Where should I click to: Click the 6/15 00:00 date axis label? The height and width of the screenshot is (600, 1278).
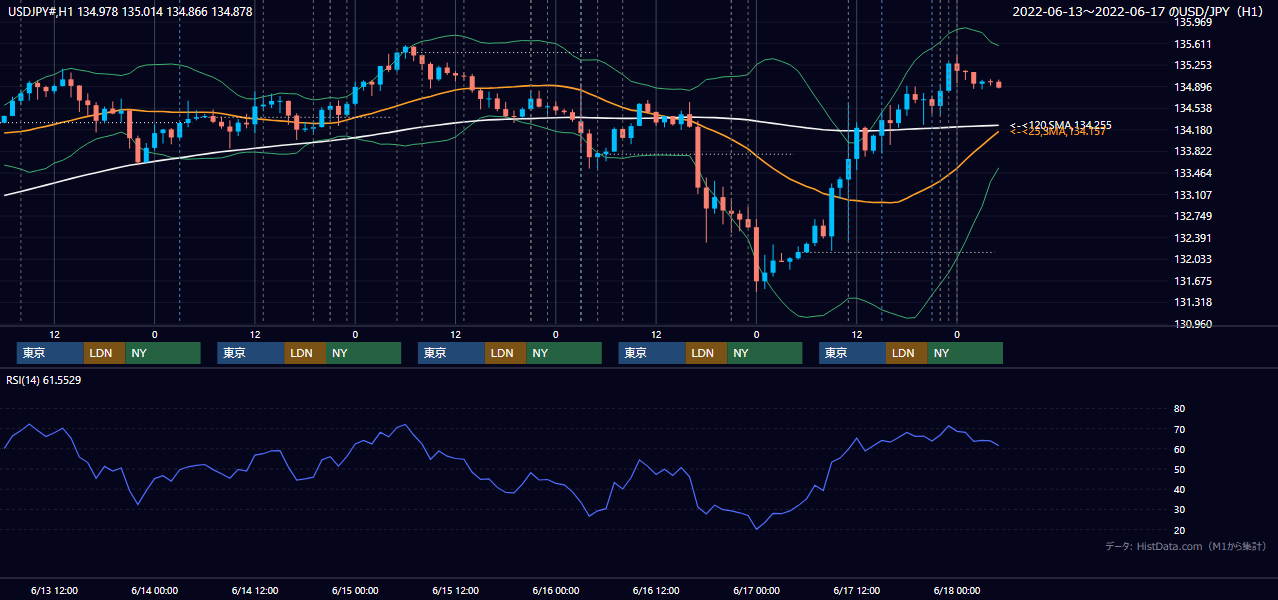click(355, 590)
